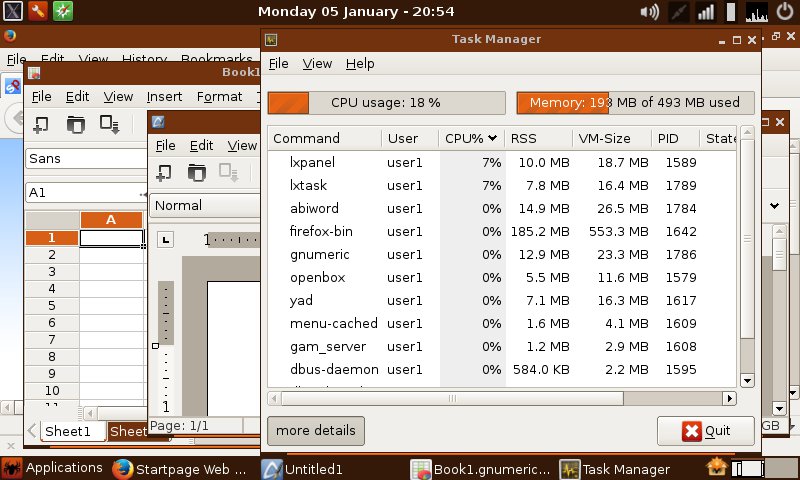
Task: Click the Open file icon in AbiWord toolbar
Action: pos(197,173)
